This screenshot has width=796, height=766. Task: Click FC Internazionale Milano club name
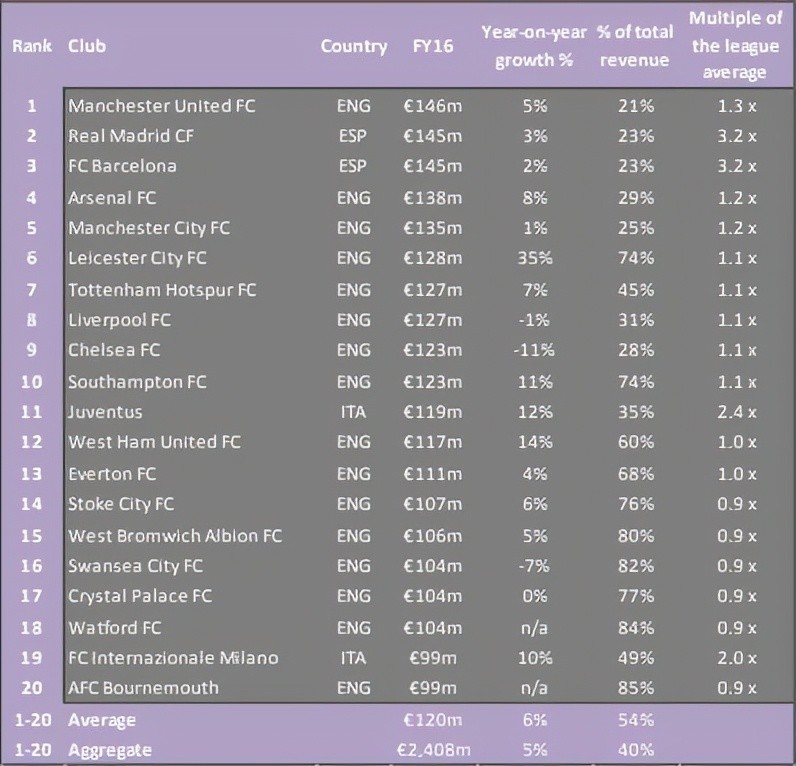click(x=173, y=658)
